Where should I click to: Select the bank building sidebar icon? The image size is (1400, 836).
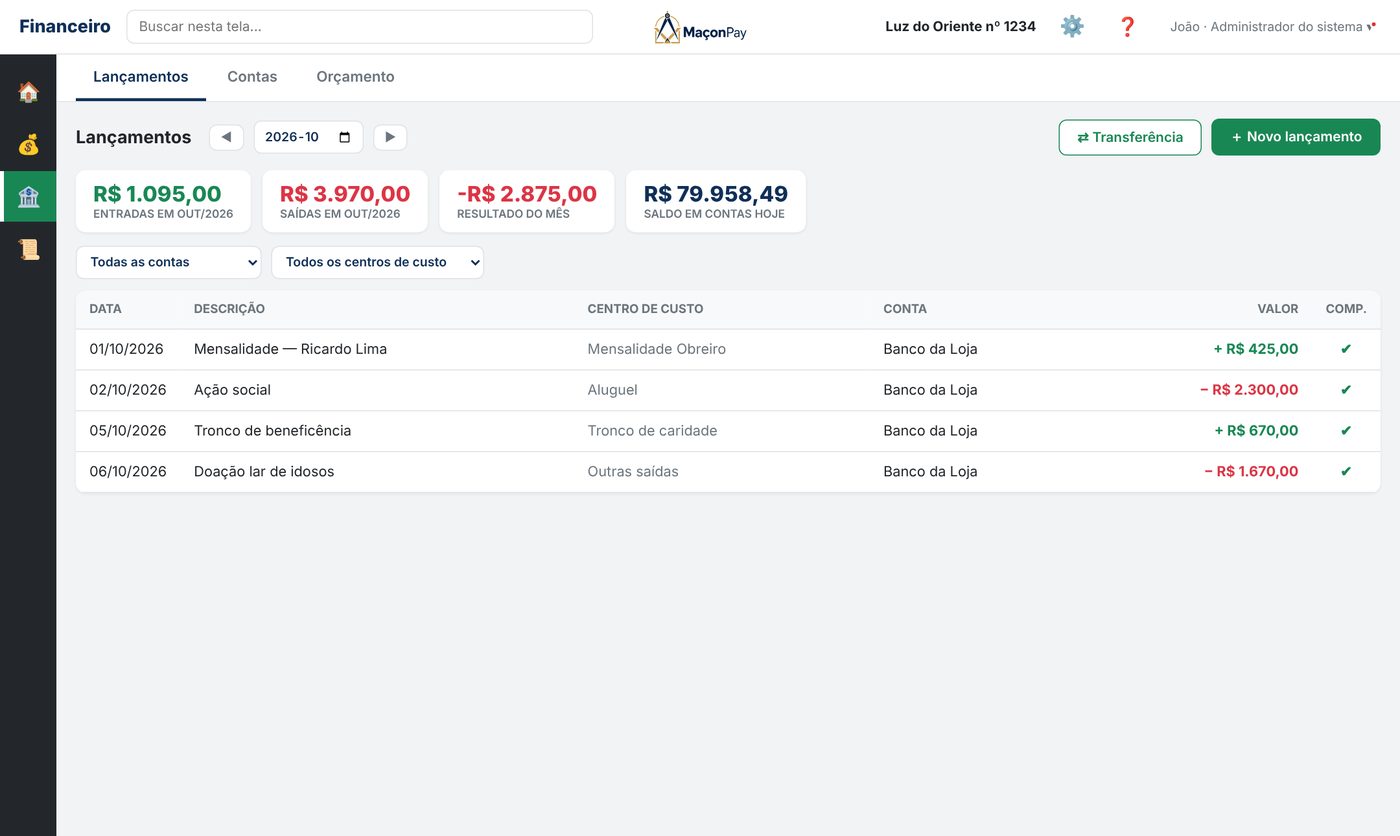pyautogui.click(x=28, y=197)
